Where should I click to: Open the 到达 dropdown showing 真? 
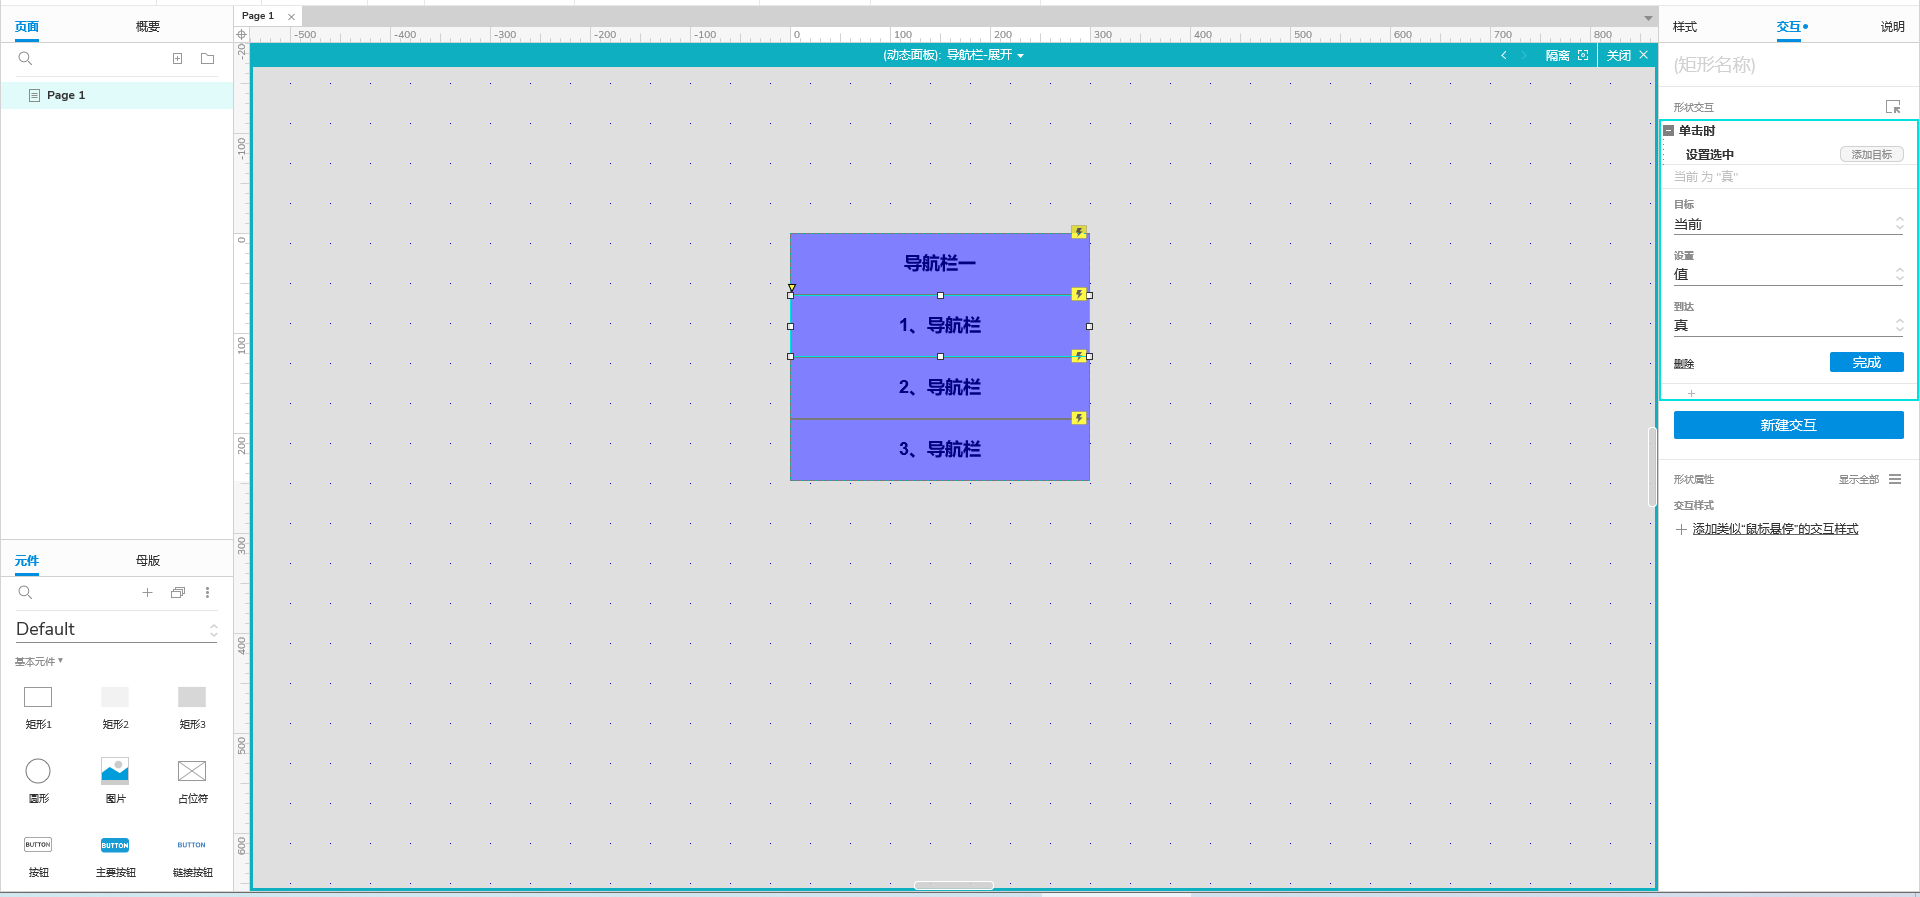[1788, 326]
